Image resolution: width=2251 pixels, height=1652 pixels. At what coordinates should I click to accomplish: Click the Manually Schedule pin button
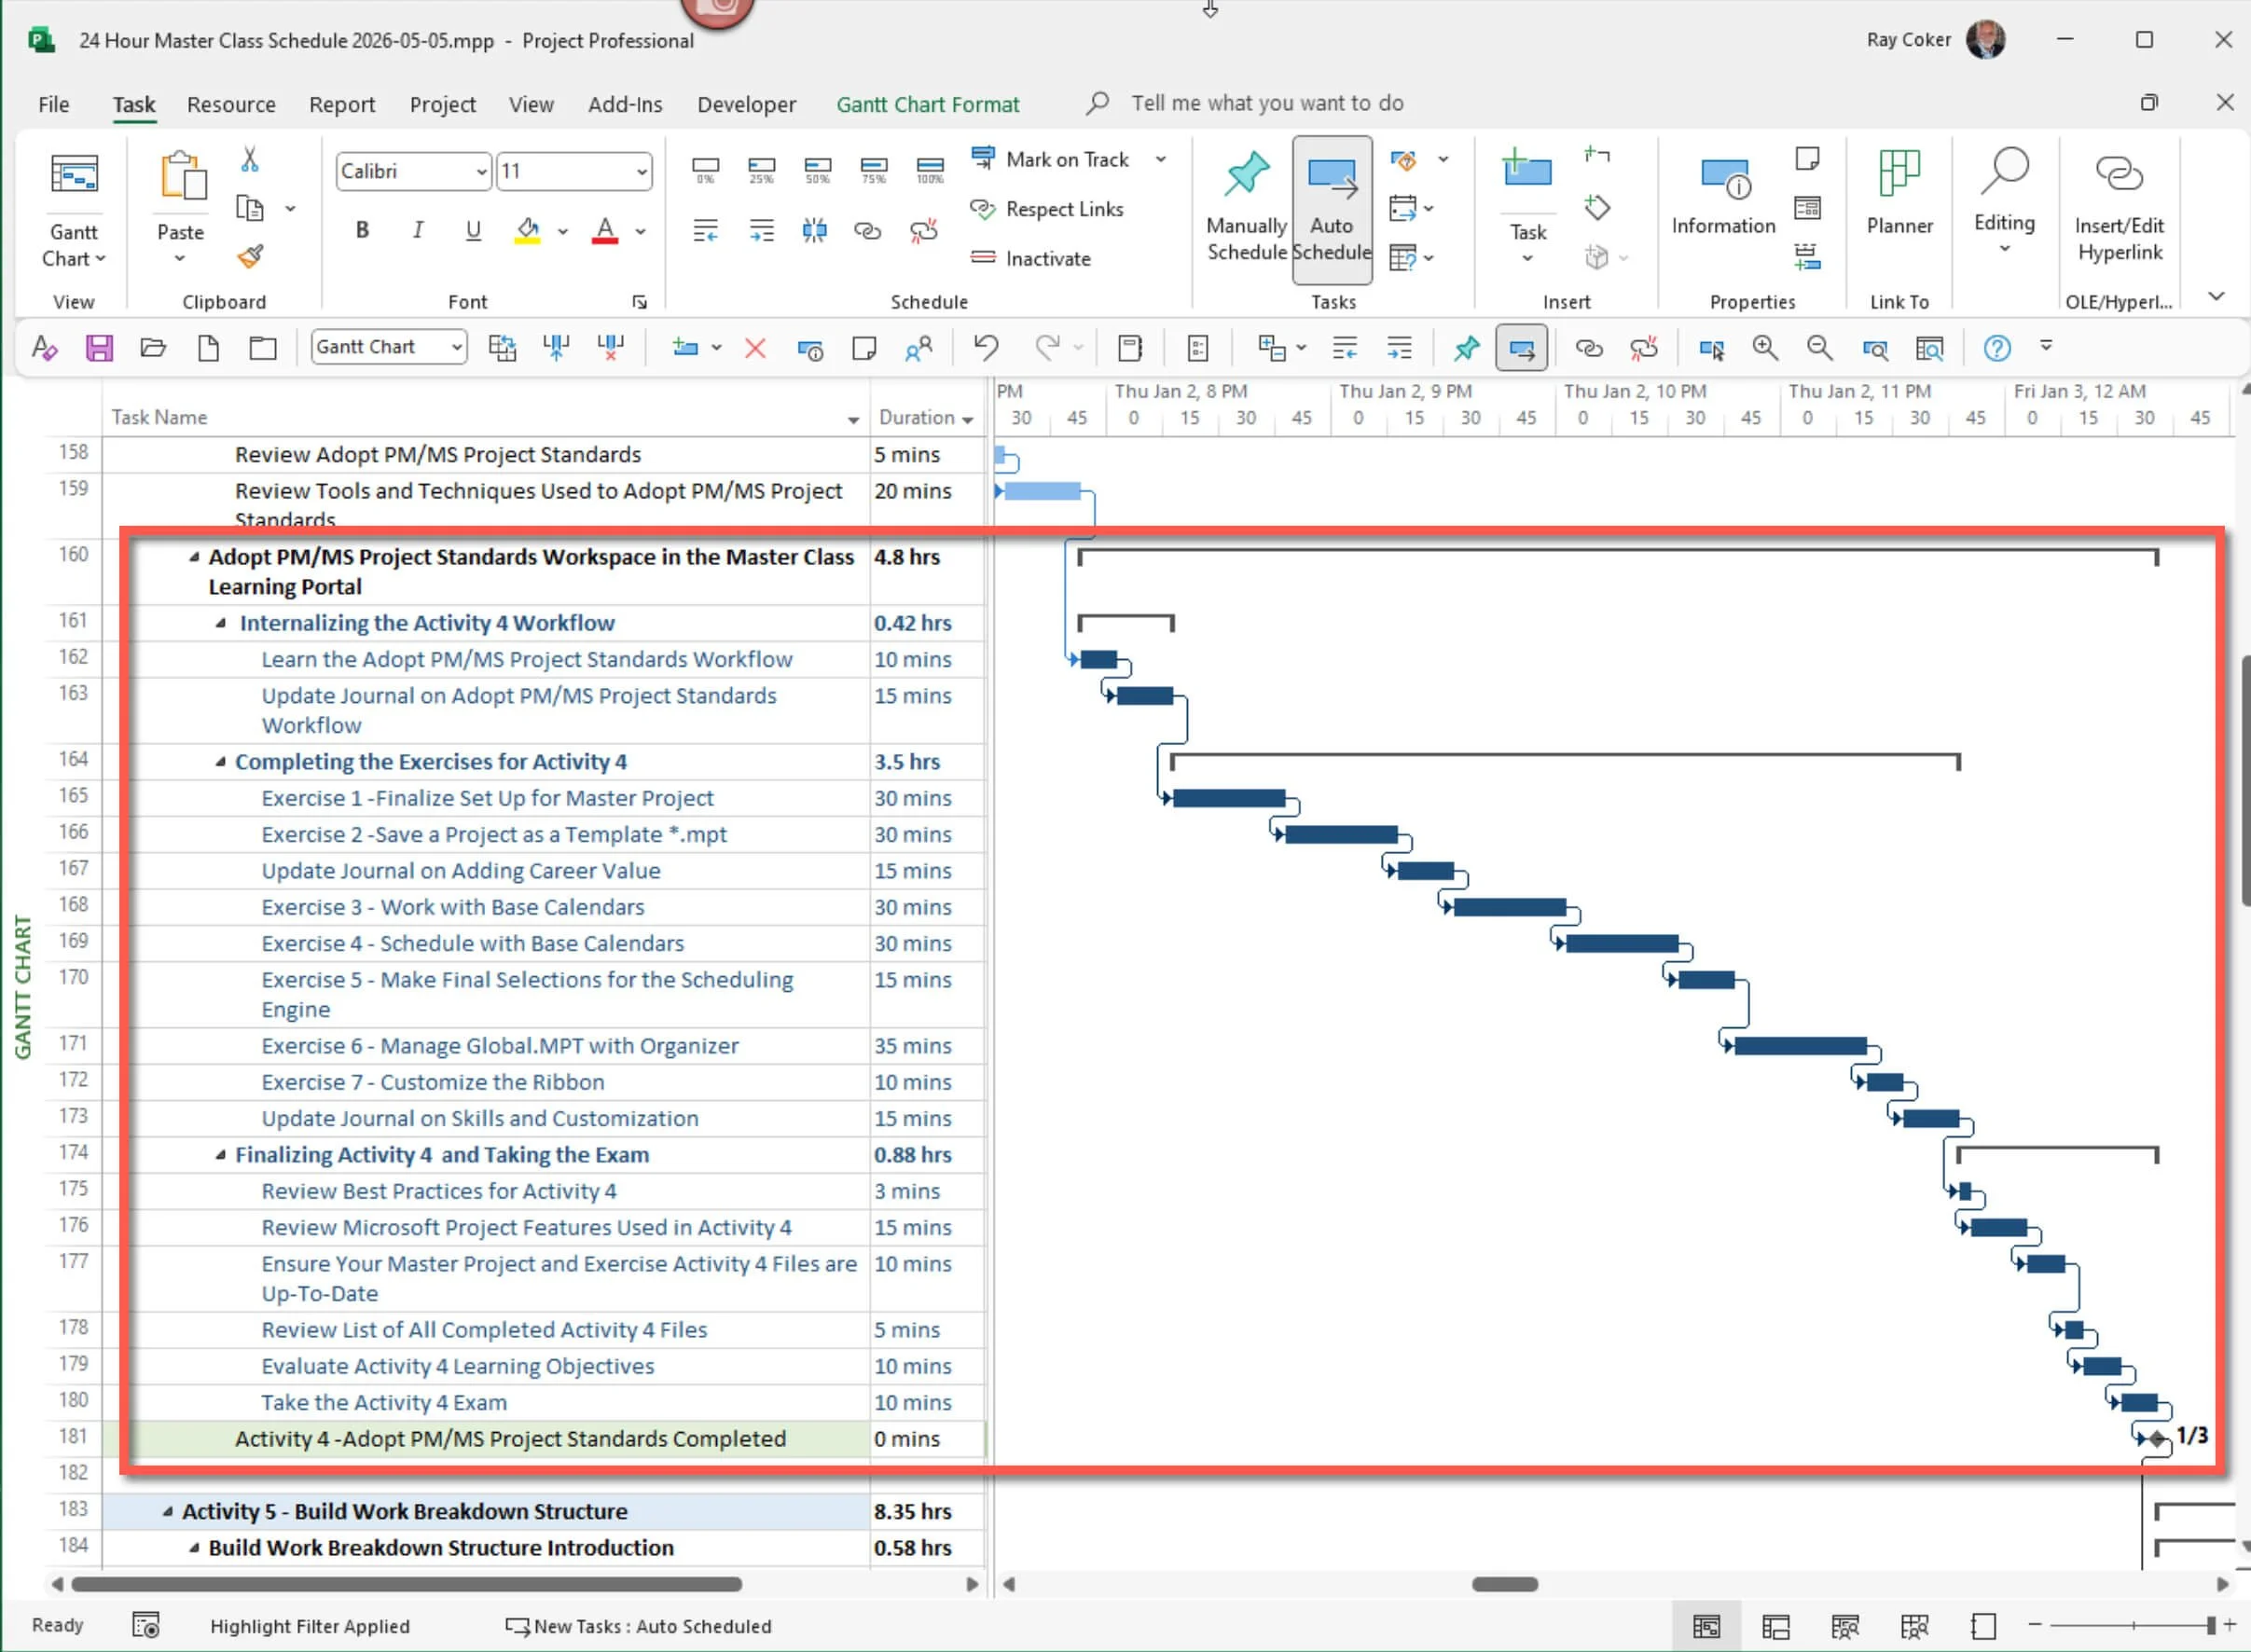click(1246, 208)
